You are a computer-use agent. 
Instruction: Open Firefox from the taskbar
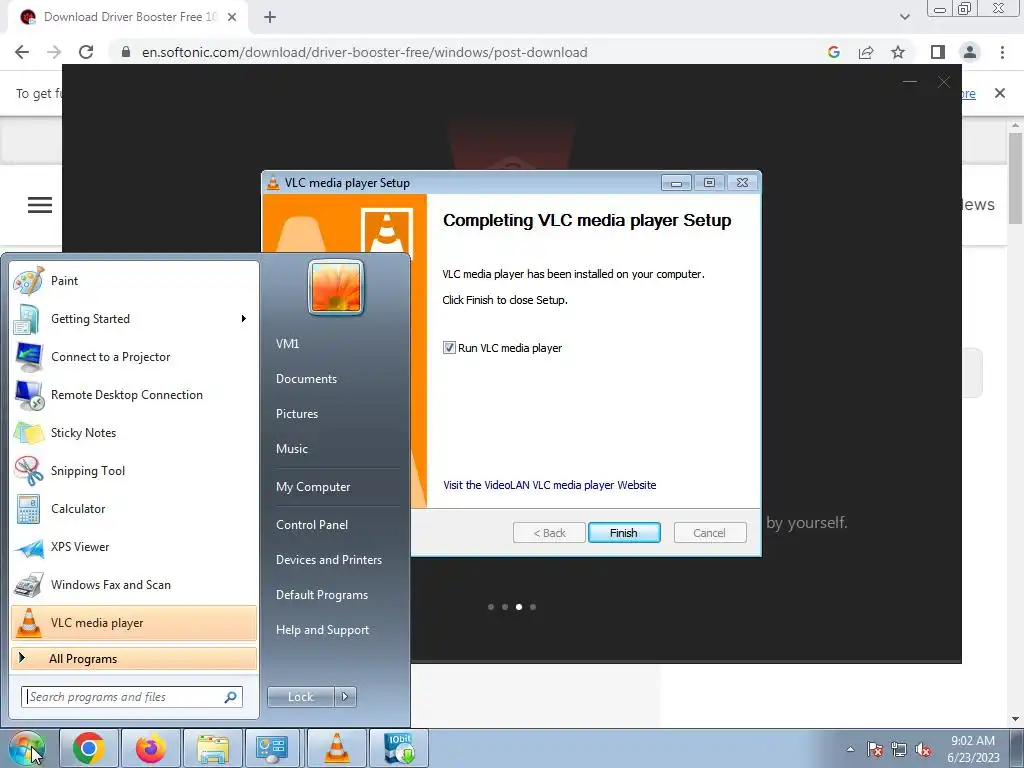point(150,748)
